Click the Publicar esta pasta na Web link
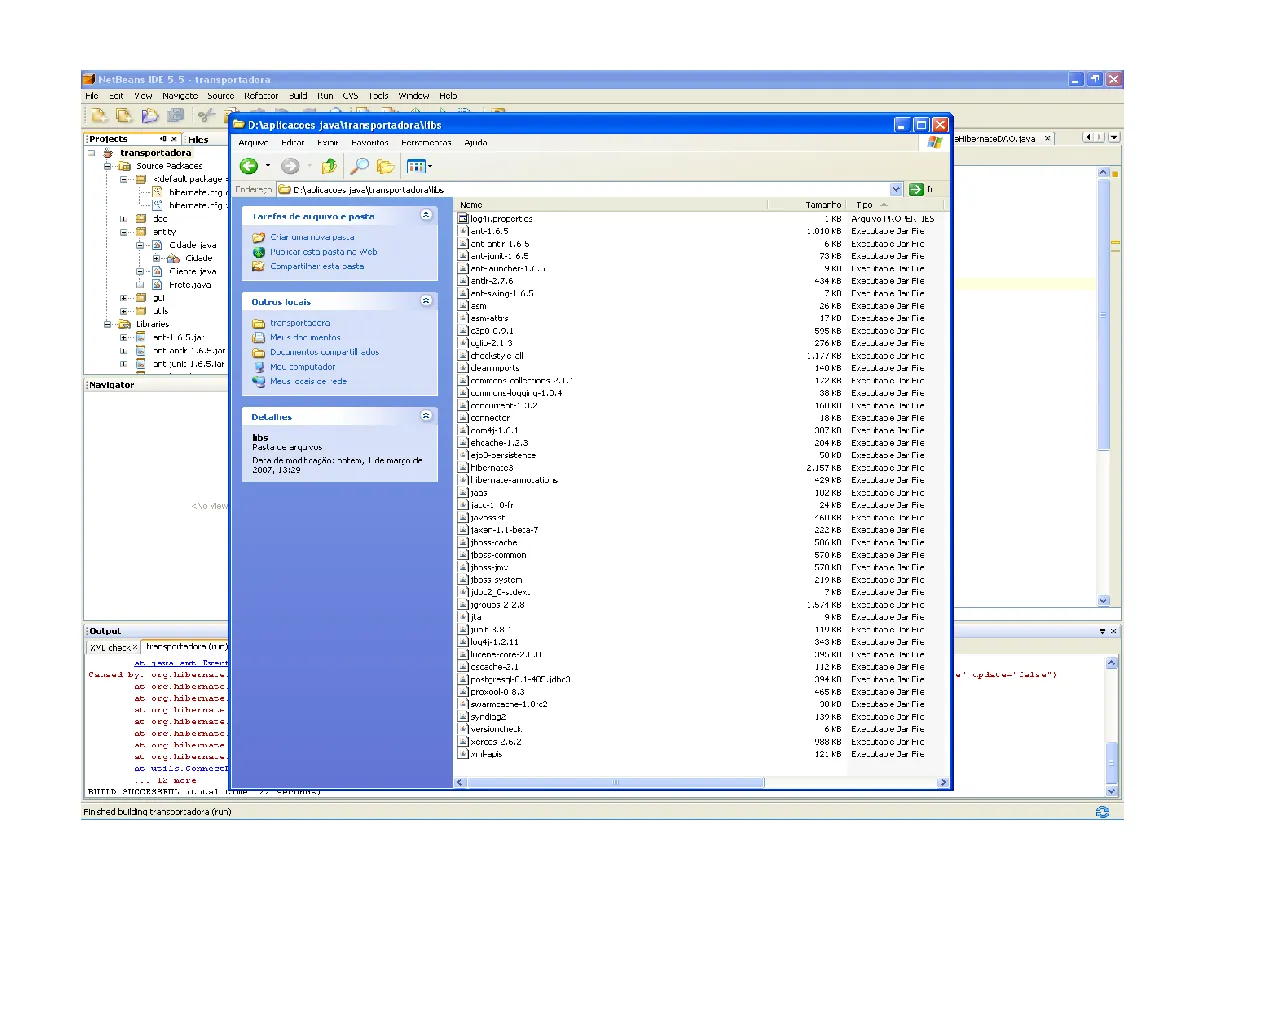Viewport: 1280px width, 1024px height. (x=324, y=252)
